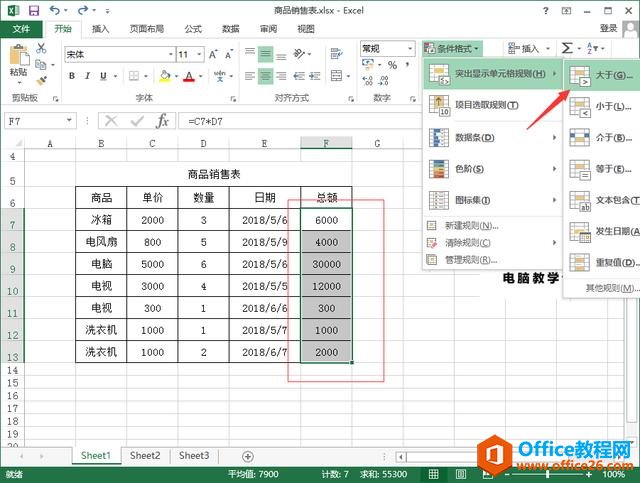
Task: Increase font size with large A icon
Action: [x=213, y=54]
